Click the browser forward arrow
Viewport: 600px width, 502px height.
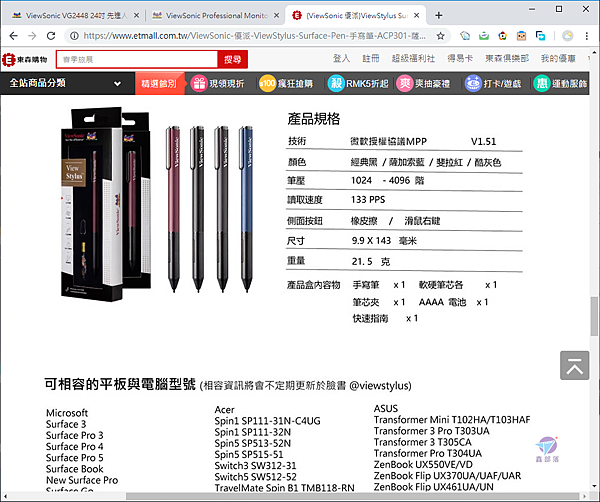32,36
